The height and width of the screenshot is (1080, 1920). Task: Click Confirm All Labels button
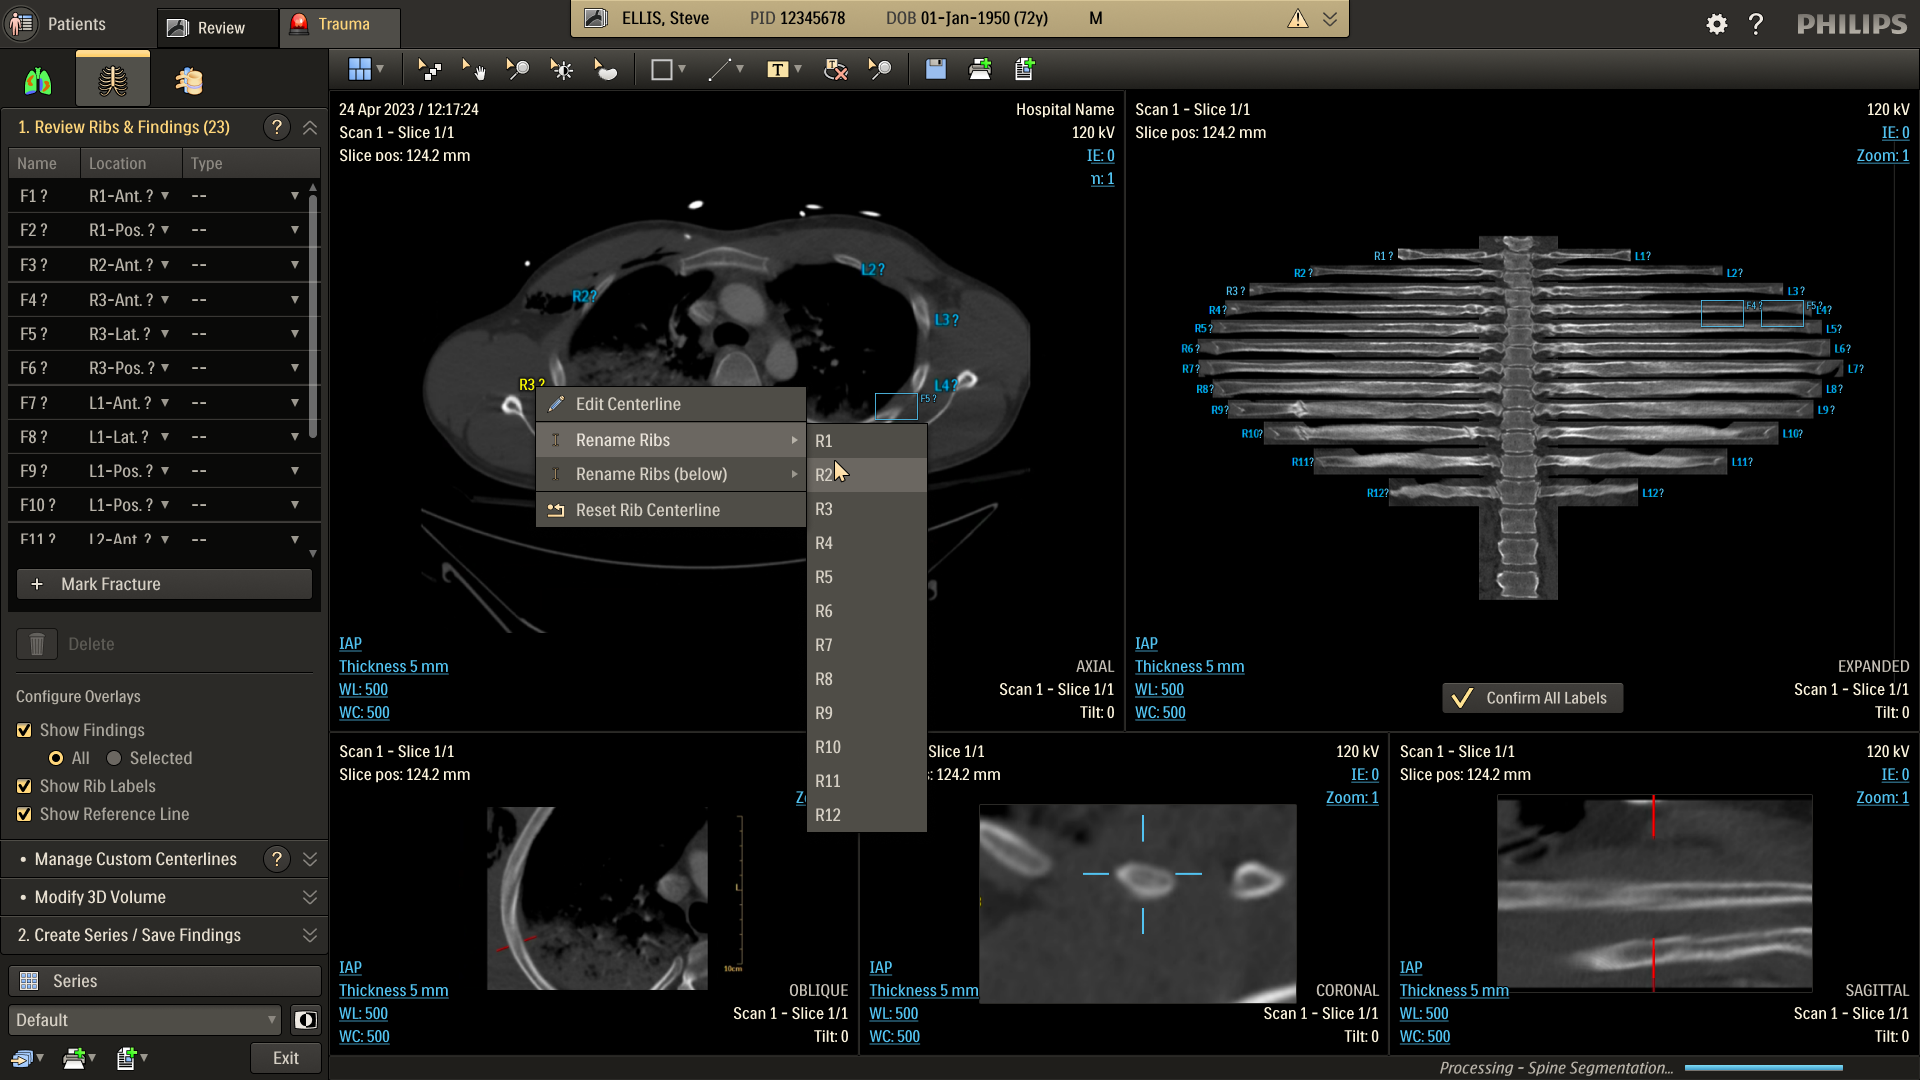click(1532, 698)
